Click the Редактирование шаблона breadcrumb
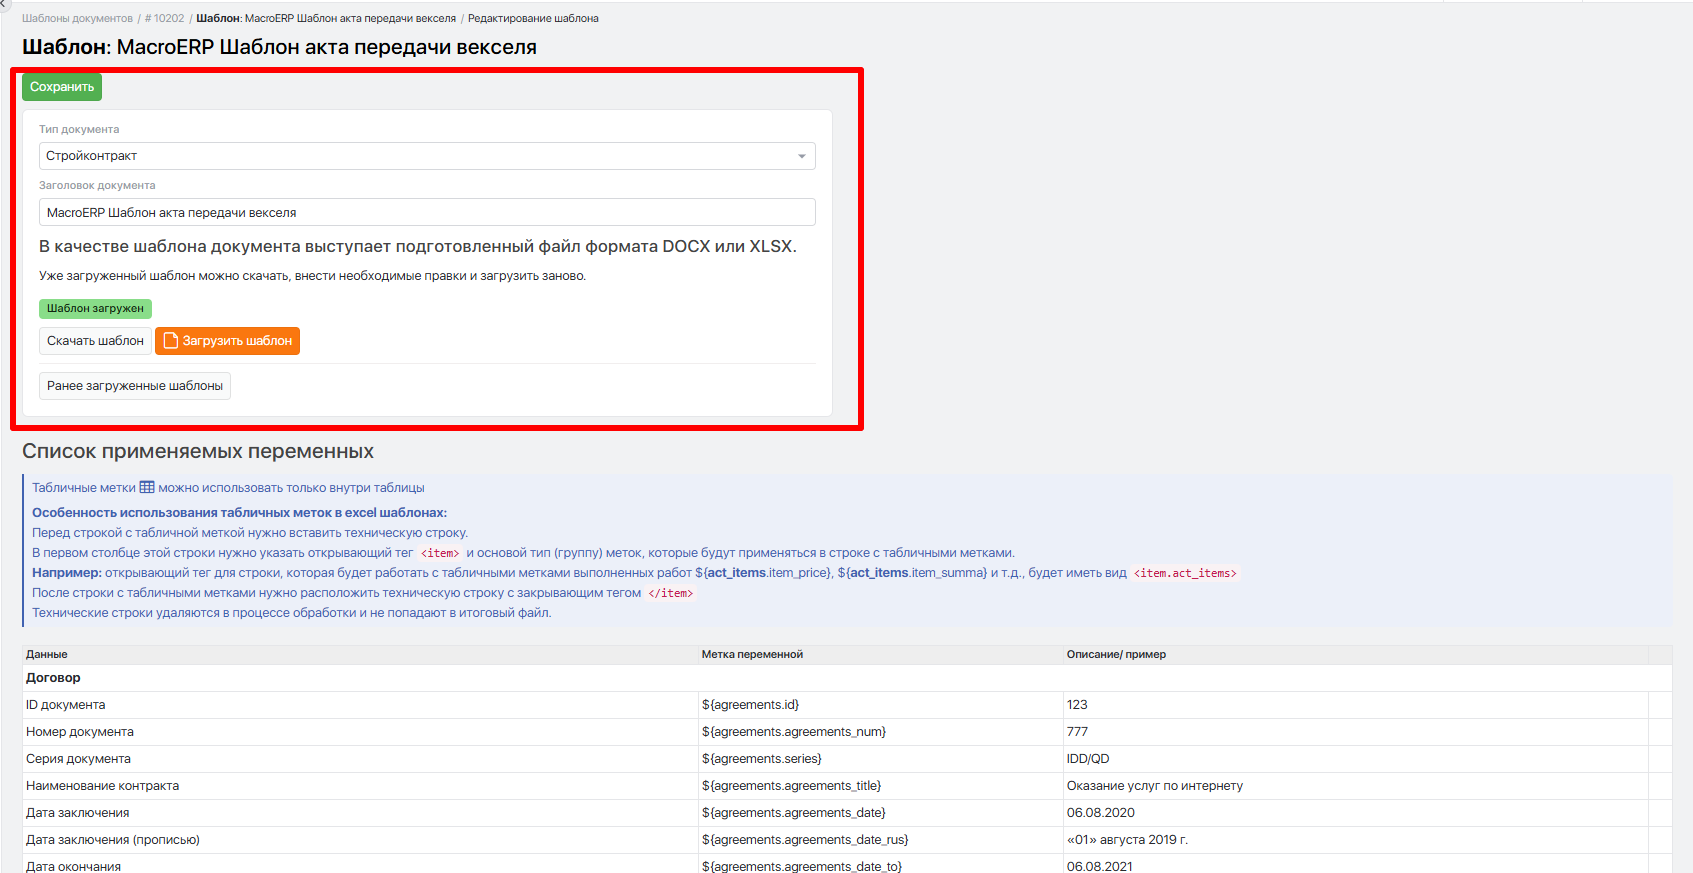Image resolution: width=1693 pixels, height=873 pixels. [533, 18]
